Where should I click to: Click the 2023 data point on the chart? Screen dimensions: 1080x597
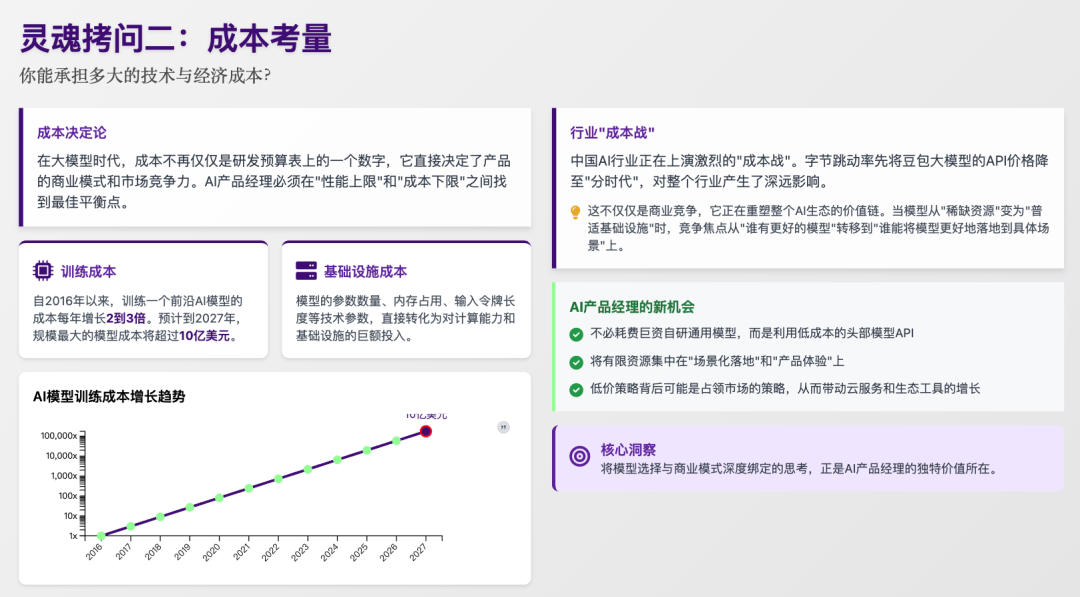point(308,470)
